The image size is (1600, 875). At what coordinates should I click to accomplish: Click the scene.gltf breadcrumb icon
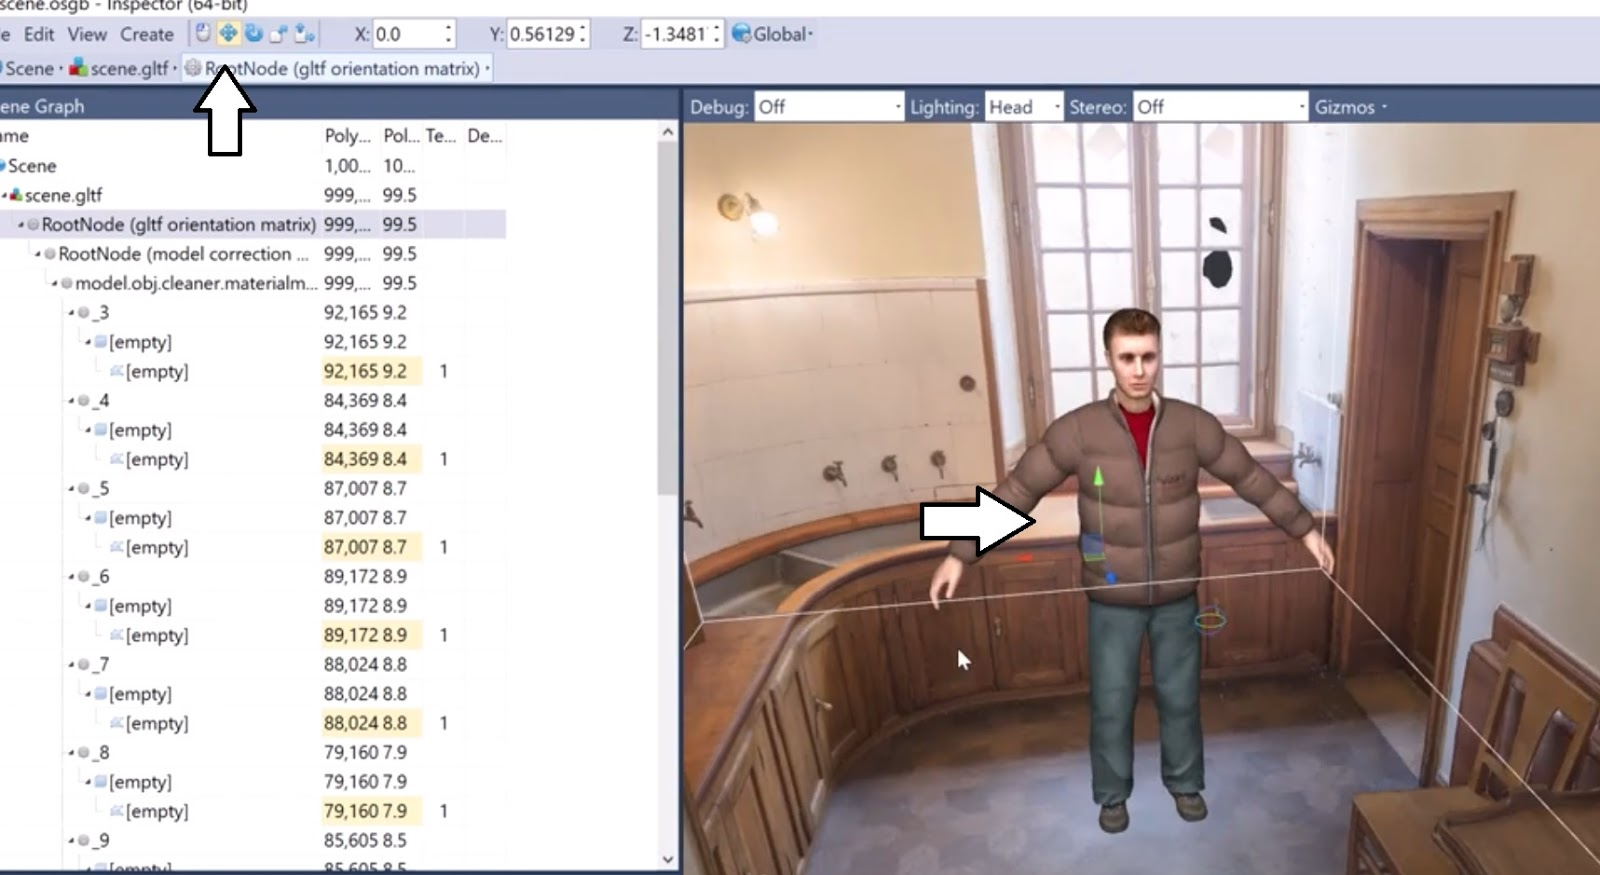(78, 68)
